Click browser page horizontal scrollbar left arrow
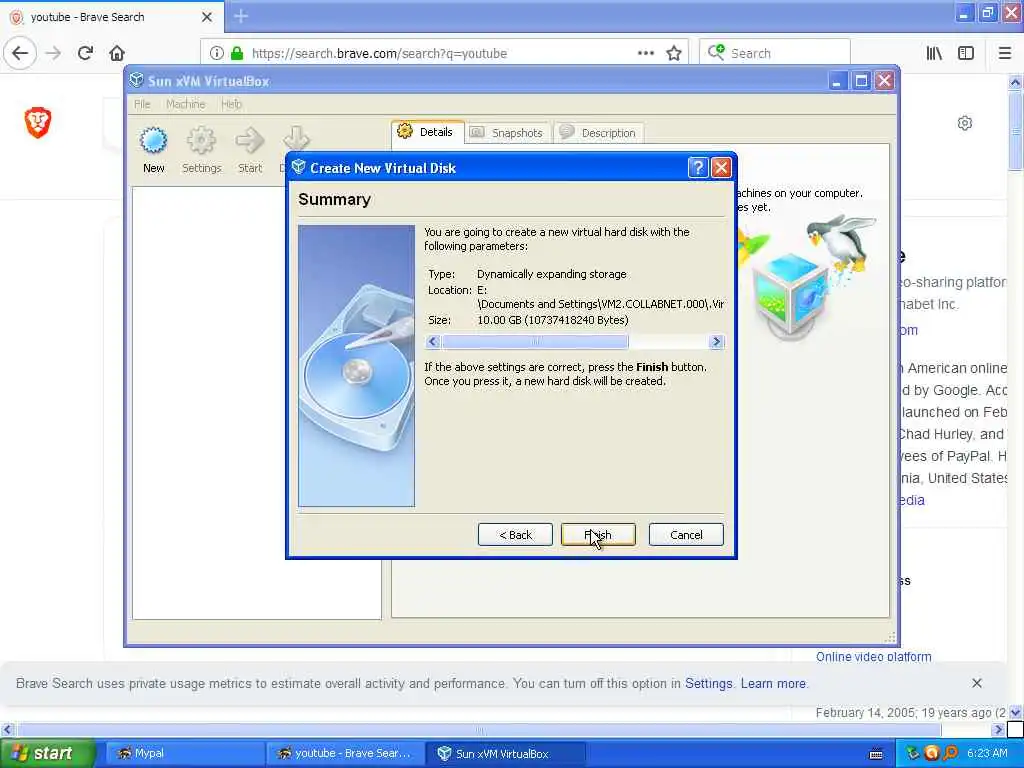 click(x=7, y=729)
